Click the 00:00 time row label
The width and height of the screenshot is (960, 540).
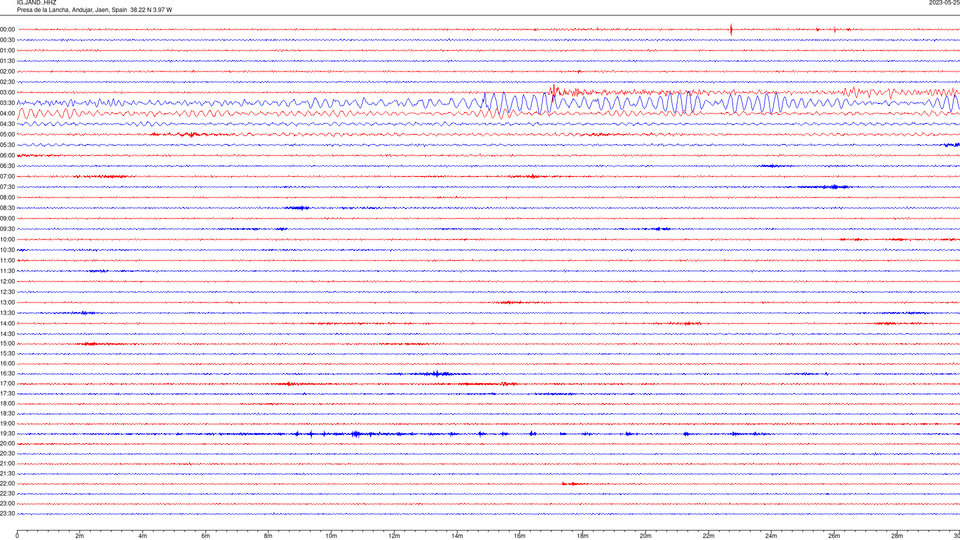(7, 29)
